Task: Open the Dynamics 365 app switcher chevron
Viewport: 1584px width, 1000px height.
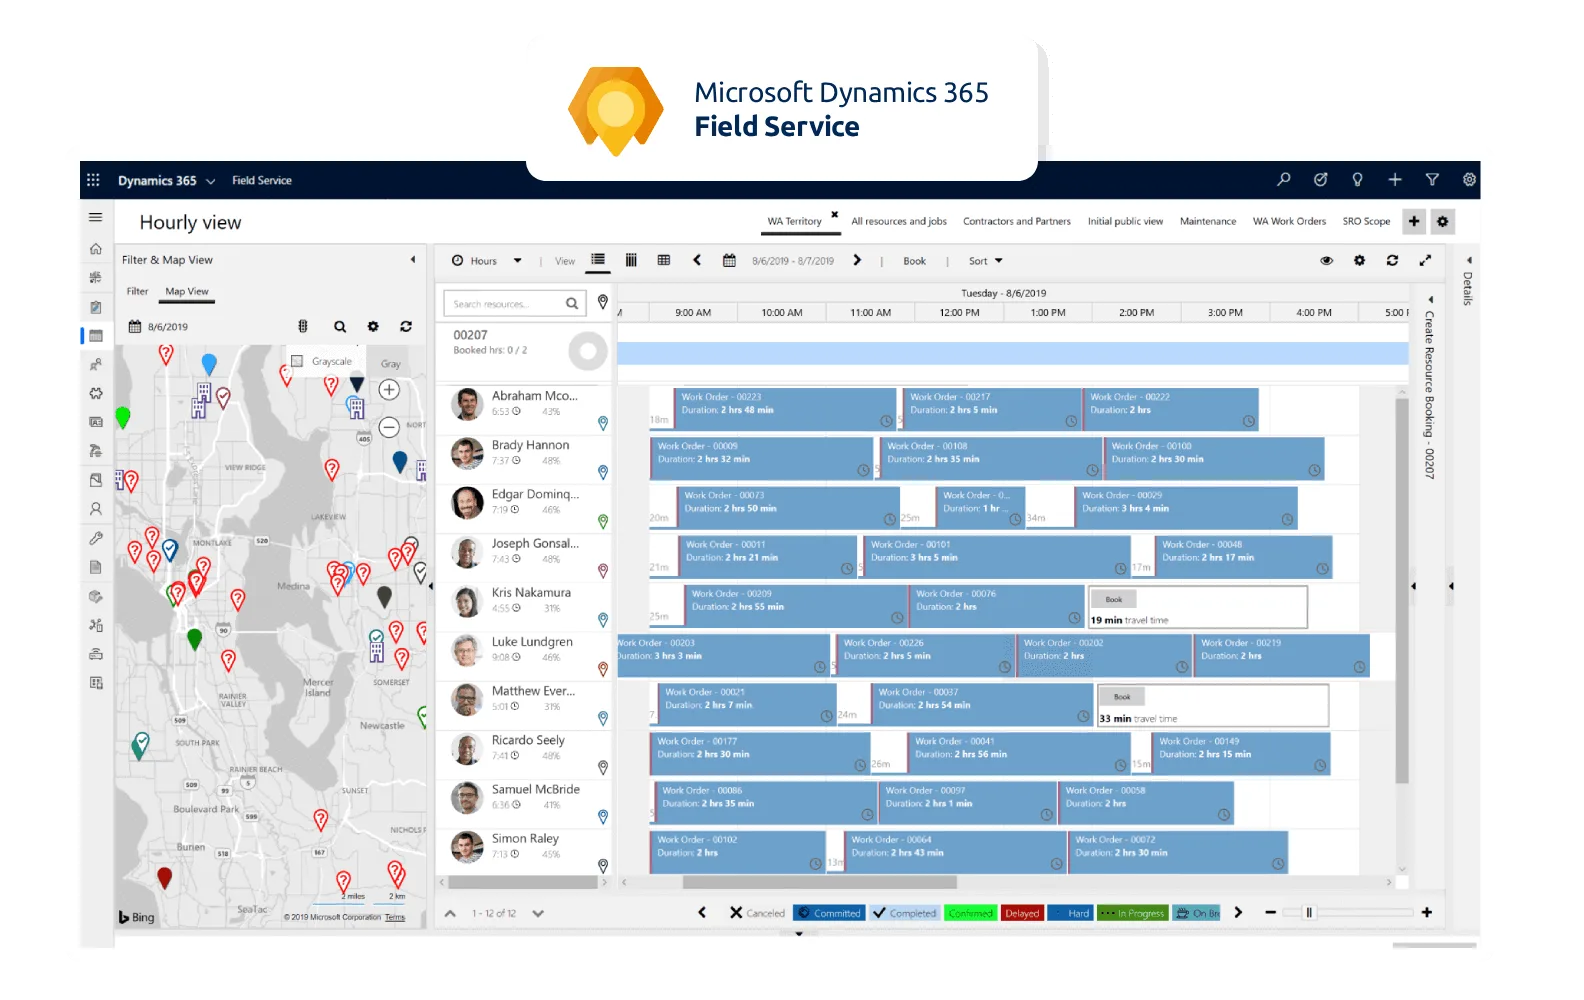Action: [x=210, y=181]
